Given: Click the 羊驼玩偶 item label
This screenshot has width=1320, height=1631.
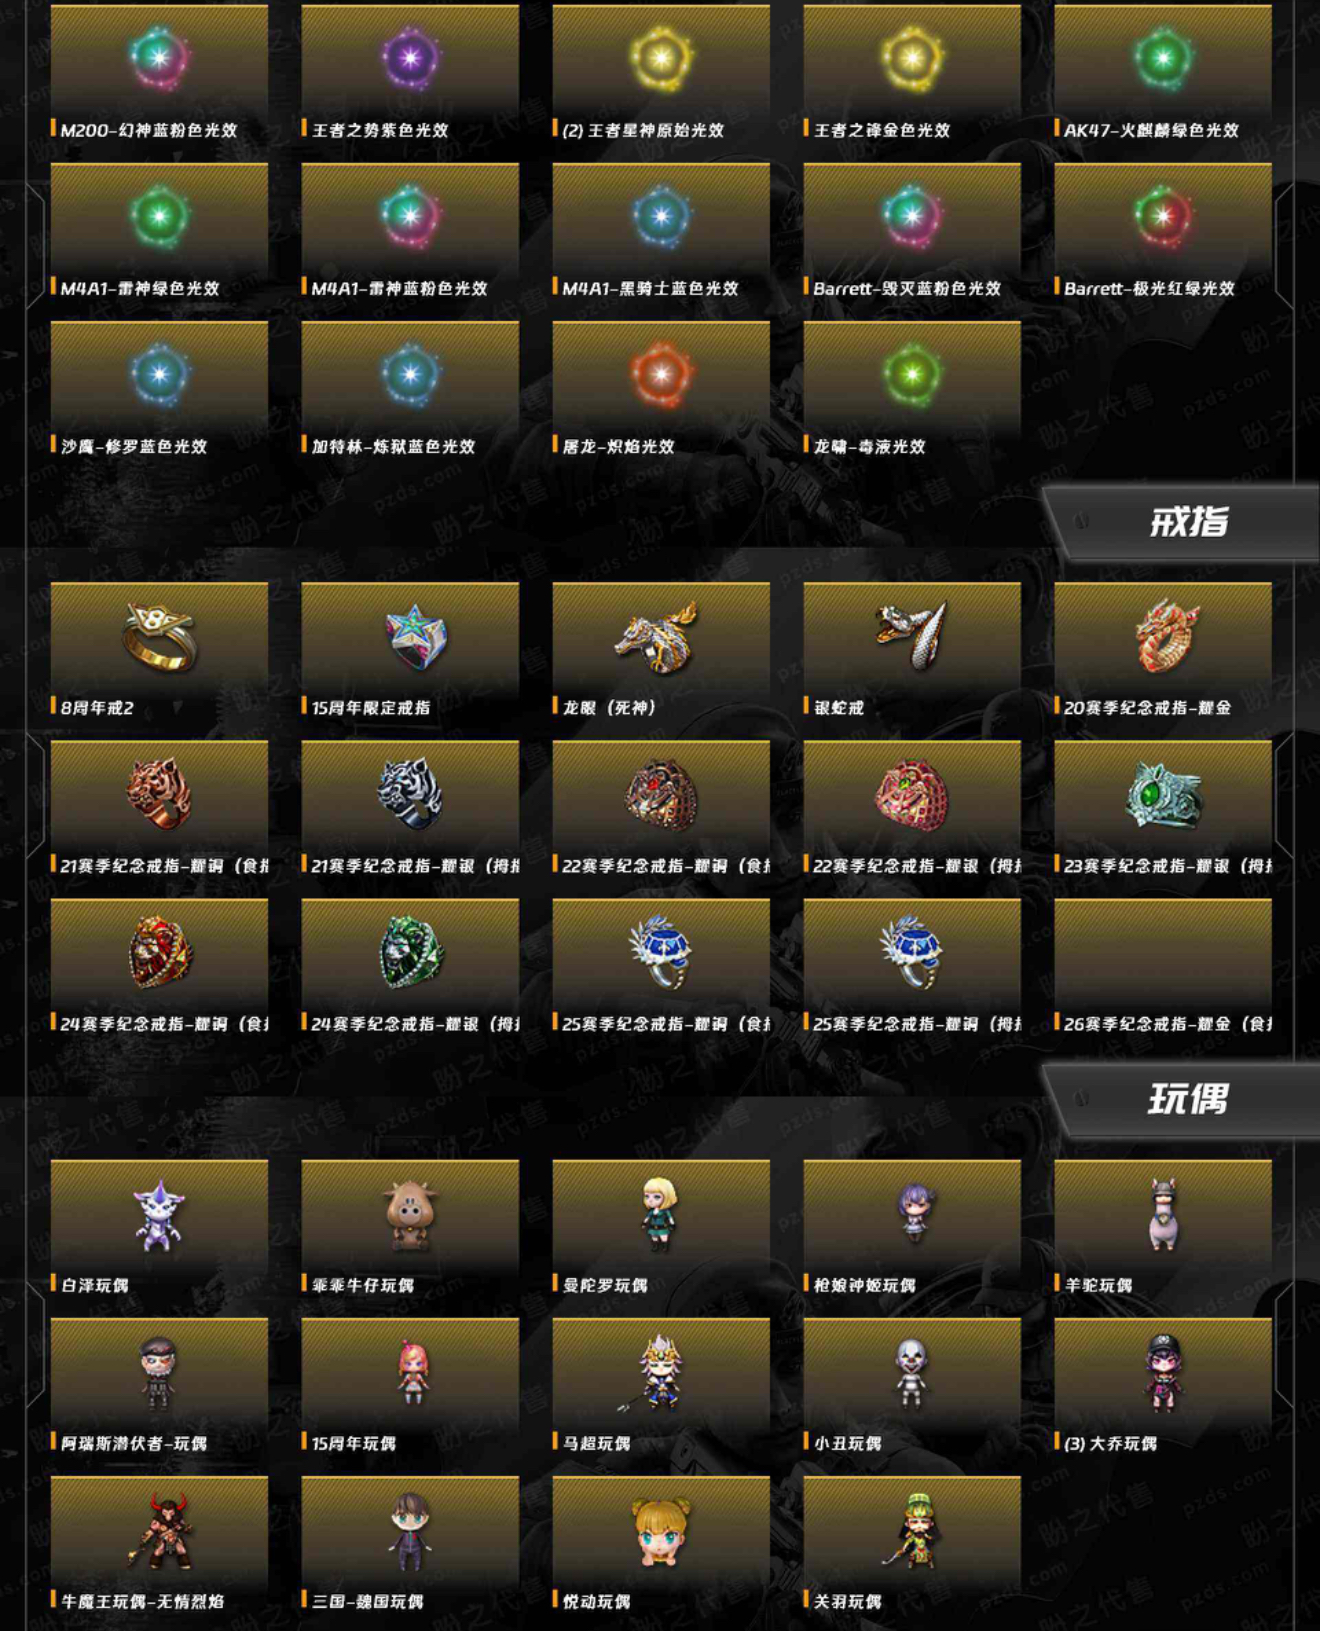Looking at the screenshot, I should tap(1098, 1285).
